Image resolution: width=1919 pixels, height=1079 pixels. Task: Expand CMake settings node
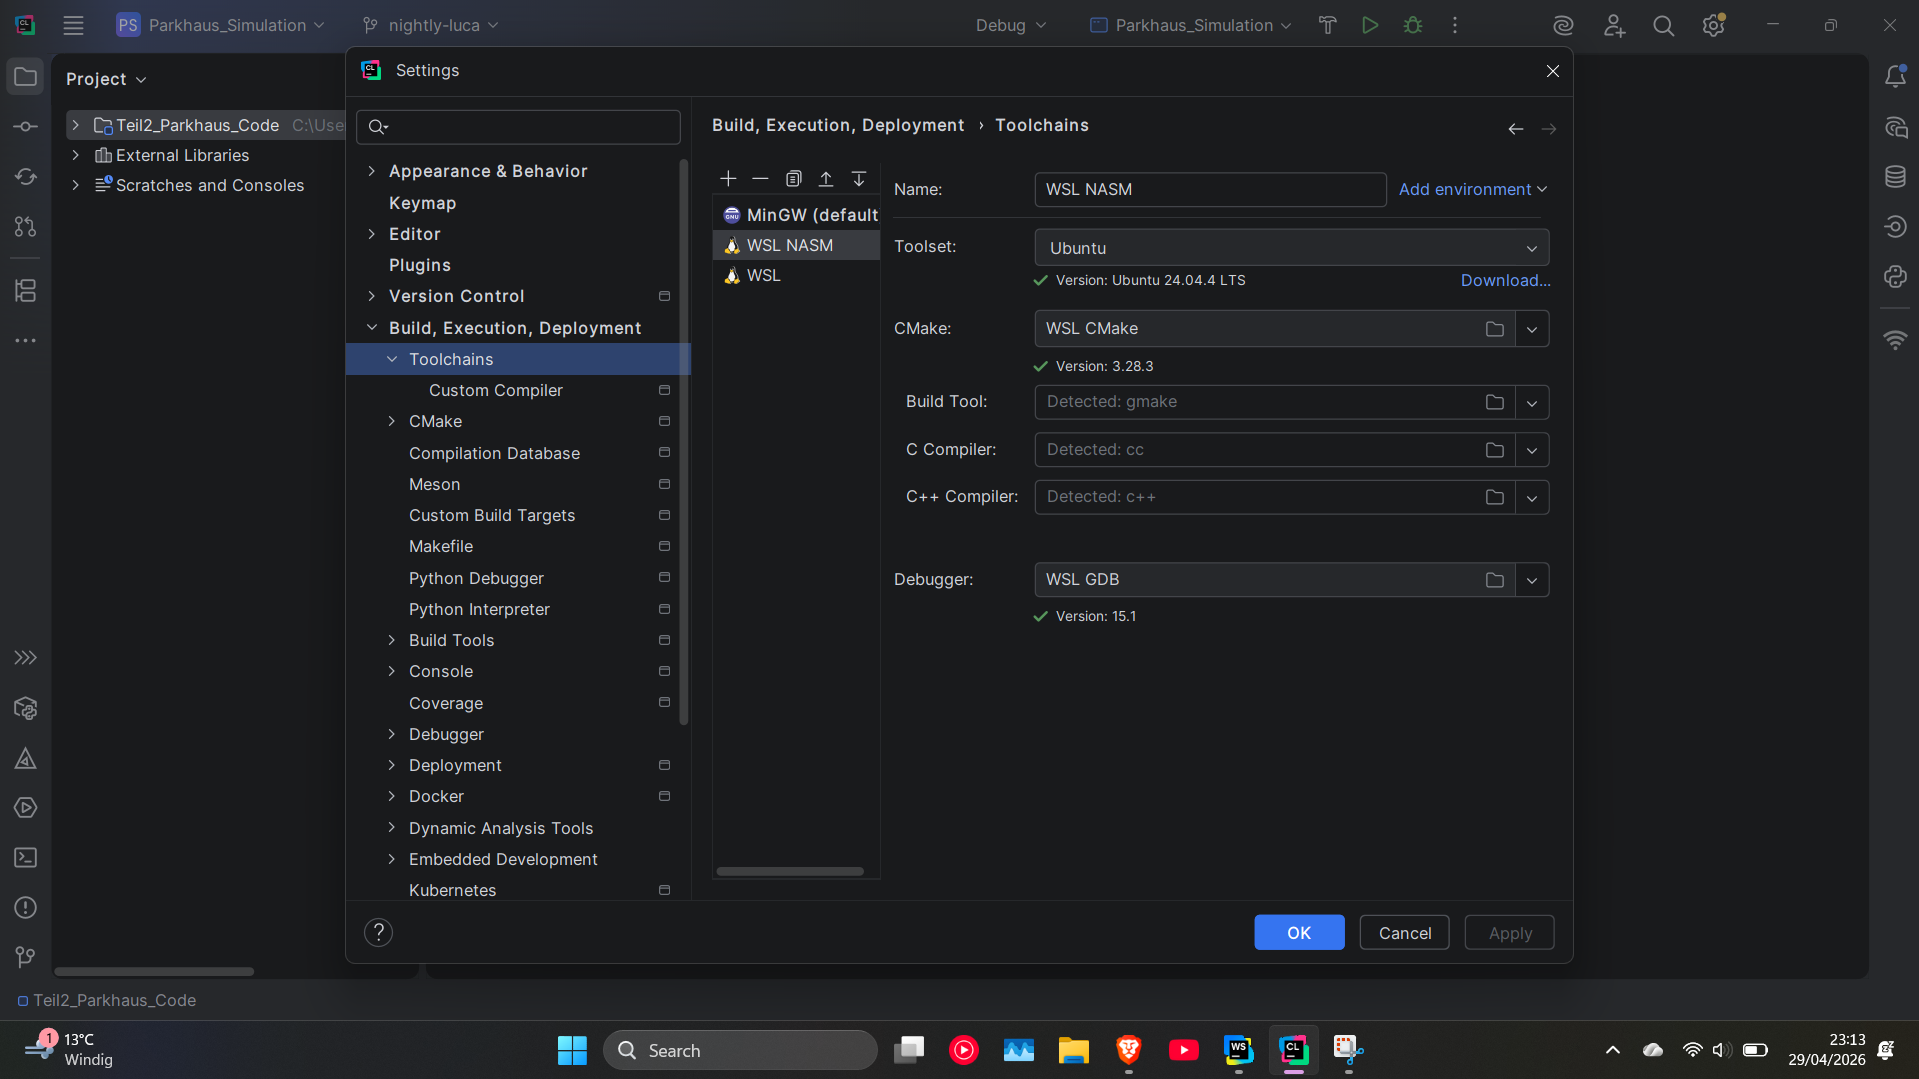pos(392,421)
